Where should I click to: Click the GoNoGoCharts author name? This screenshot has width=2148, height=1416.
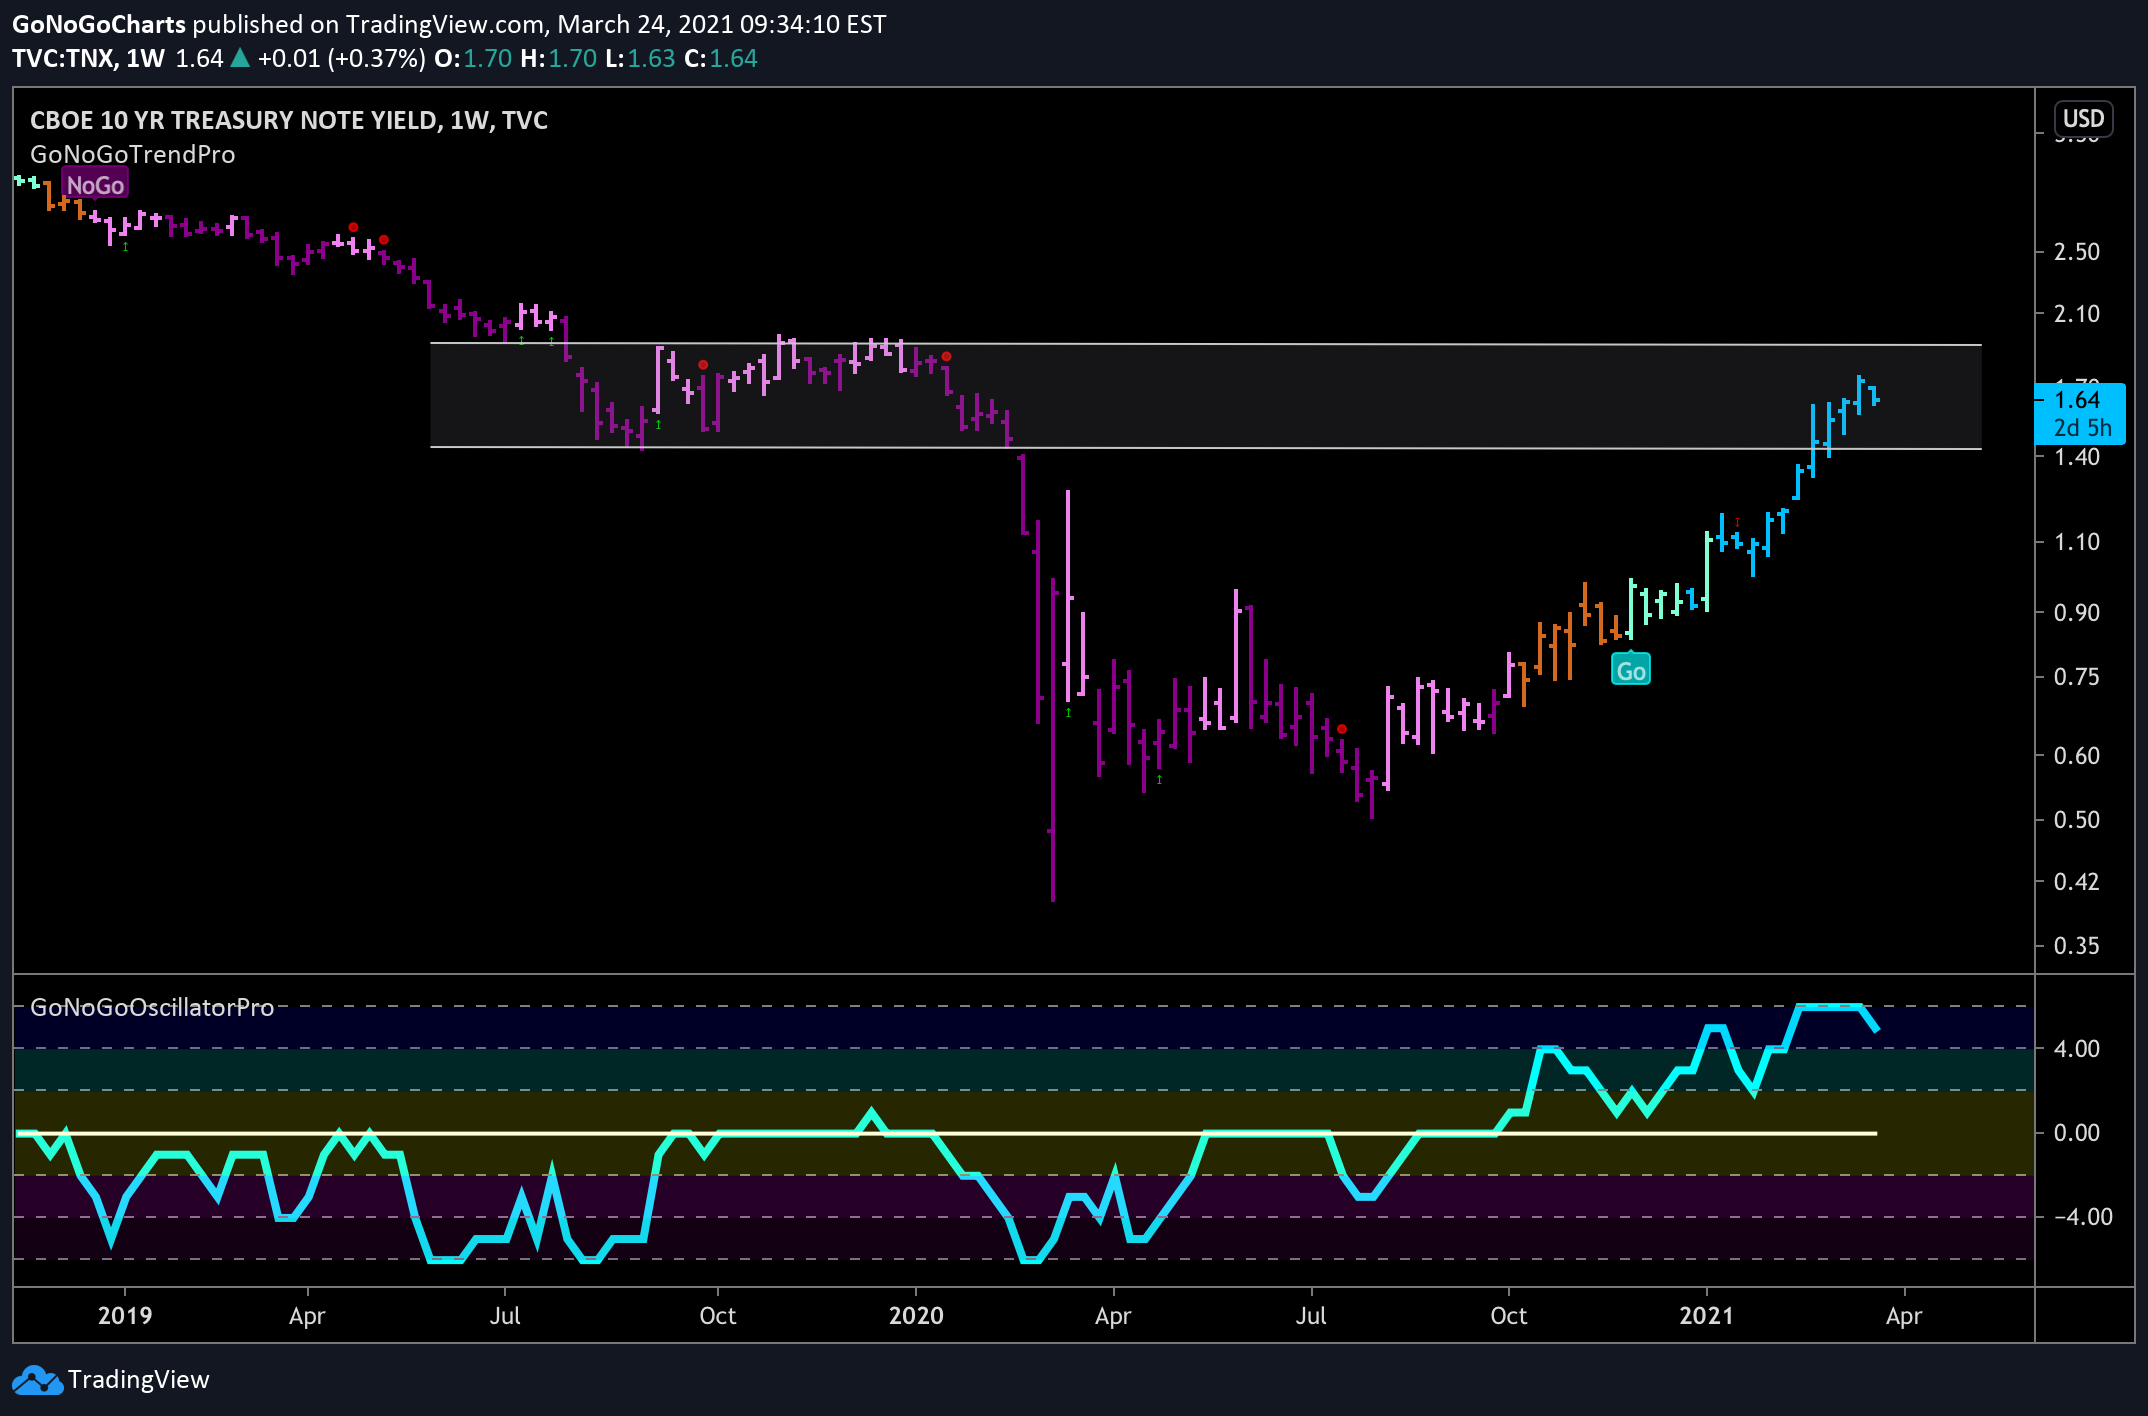tap(99, 24)
